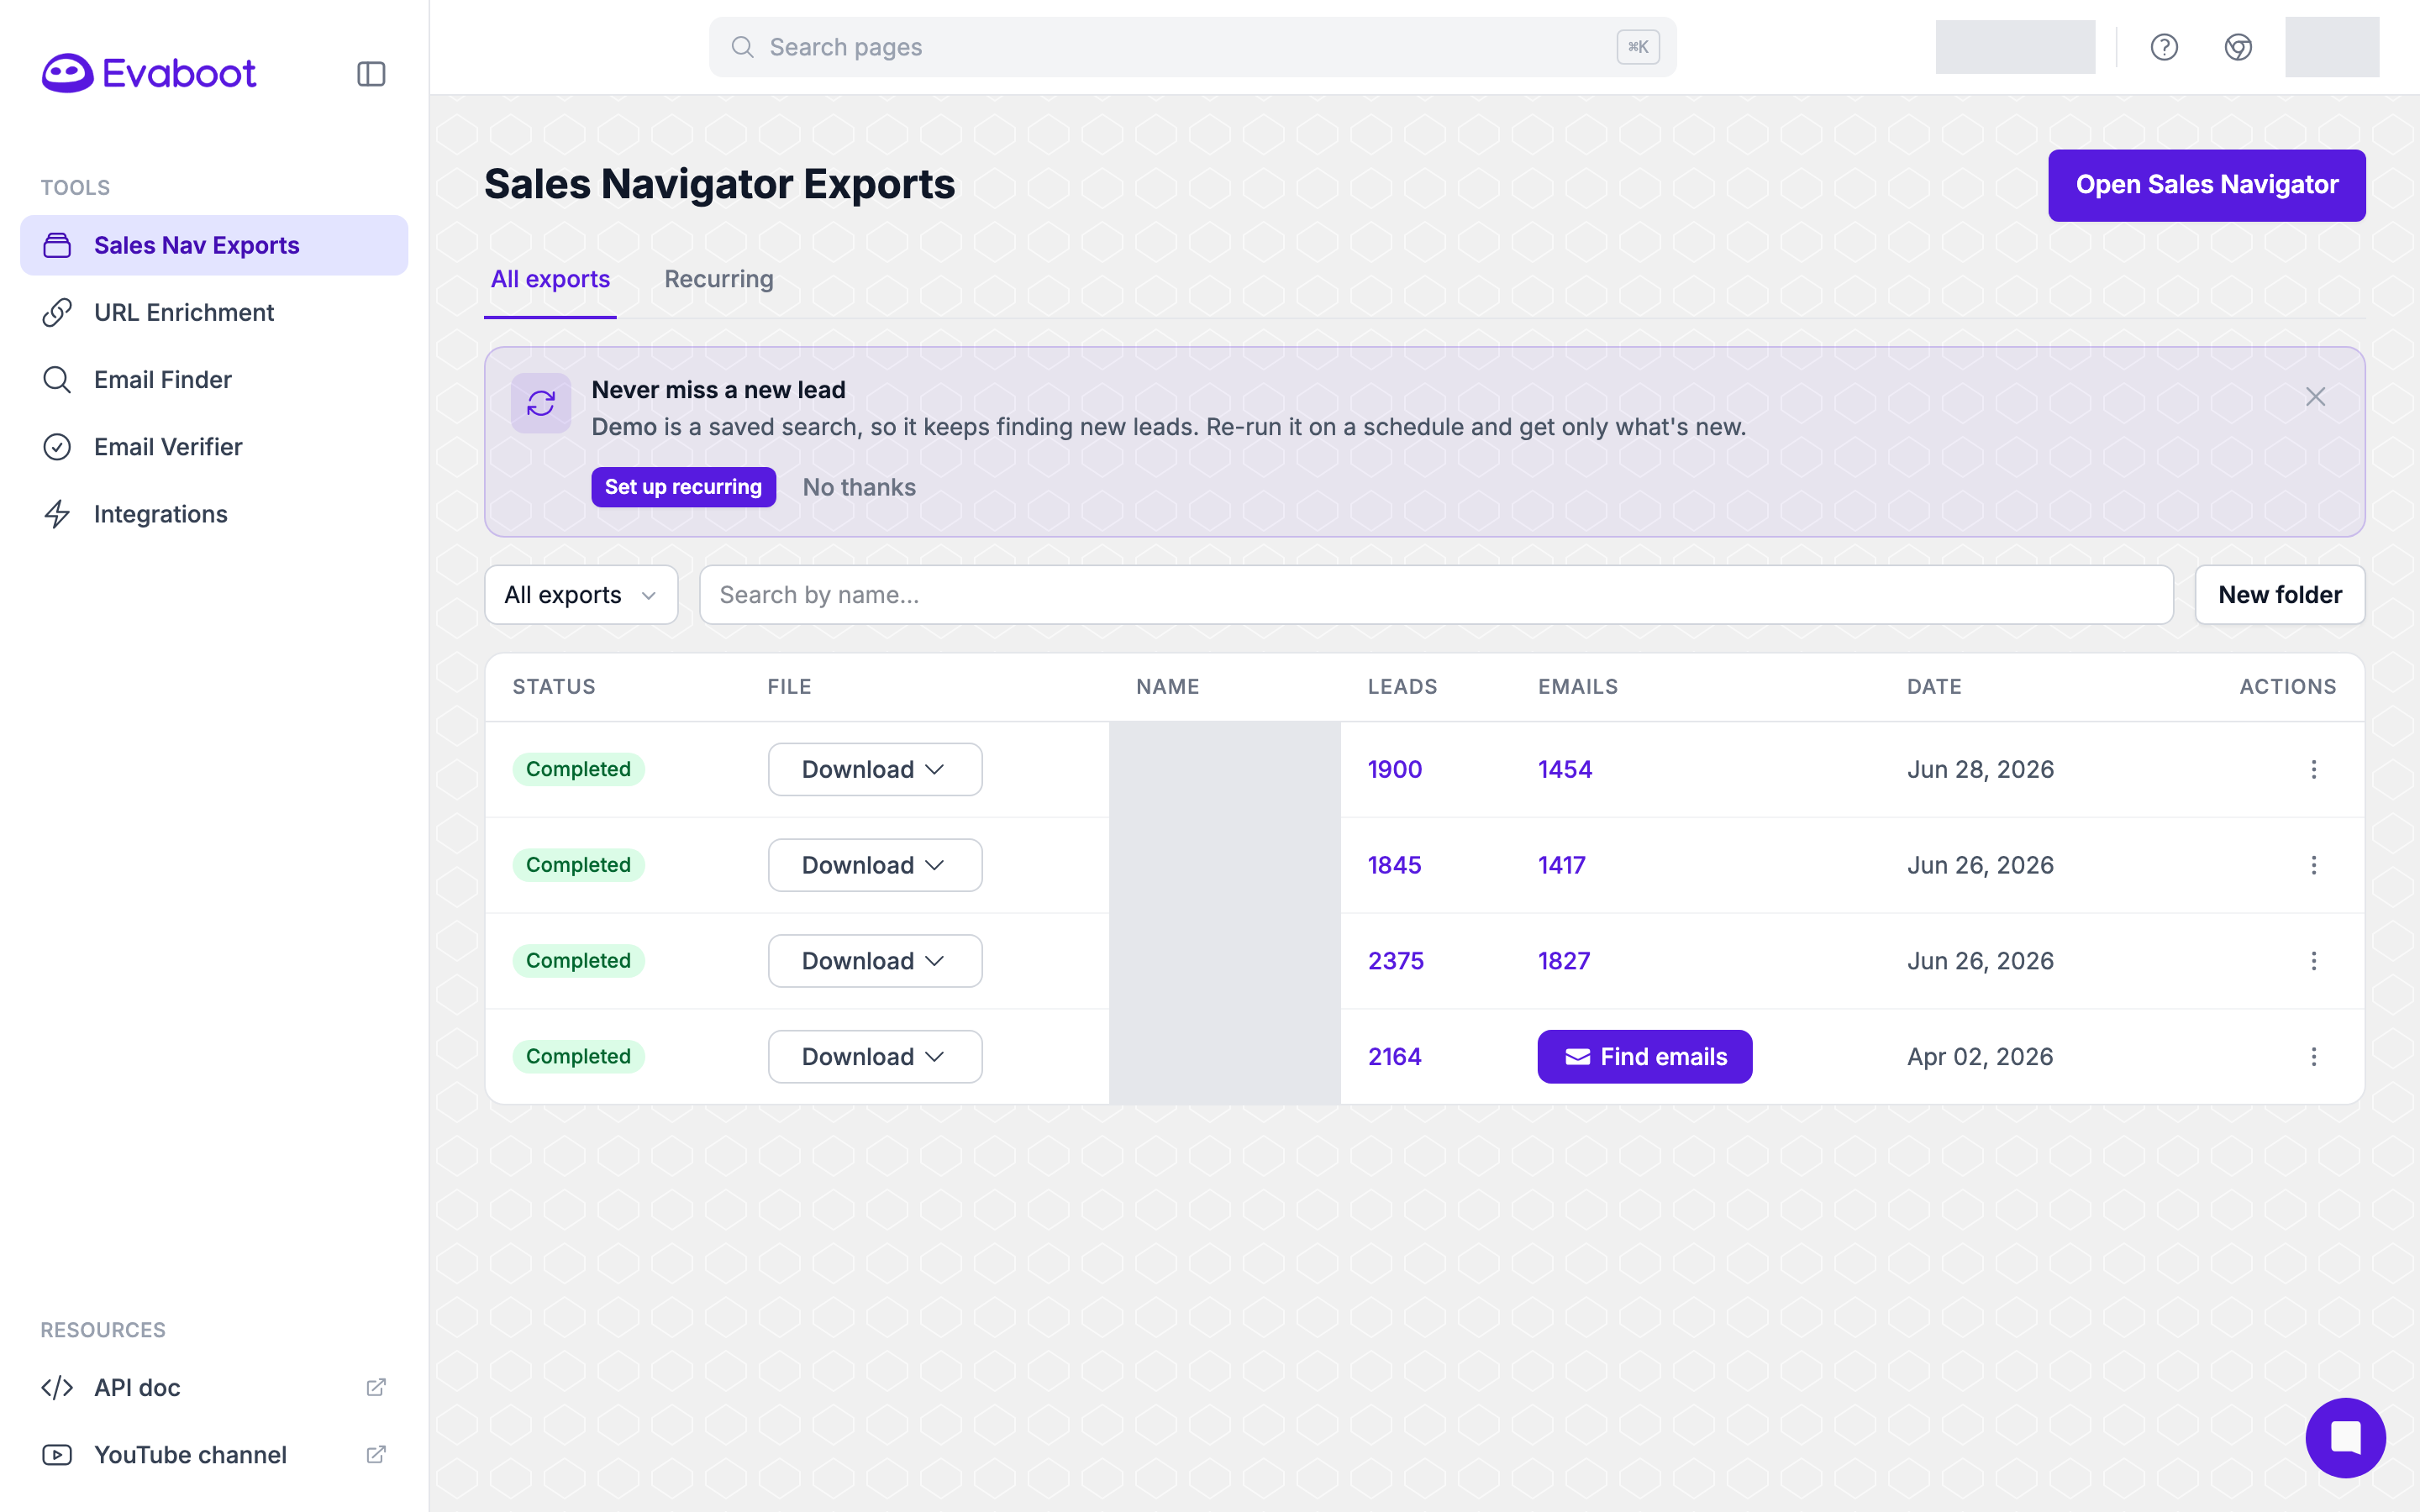Open Email Verifier tool

click(x=214, y=446)
